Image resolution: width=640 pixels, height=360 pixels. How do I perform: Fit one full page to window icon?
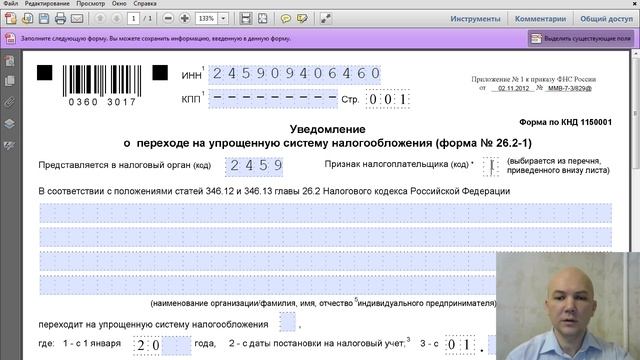pos(262,18)
